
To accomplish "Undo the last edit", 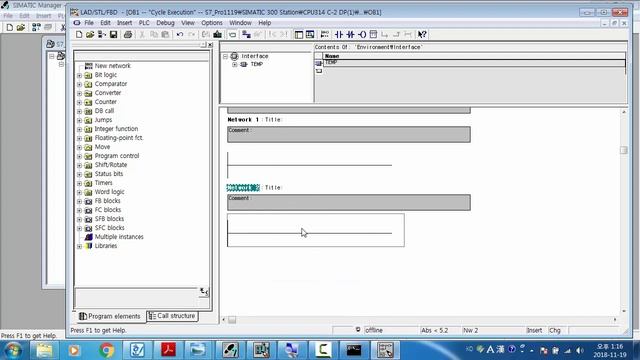I will click(x=180, y=35).
